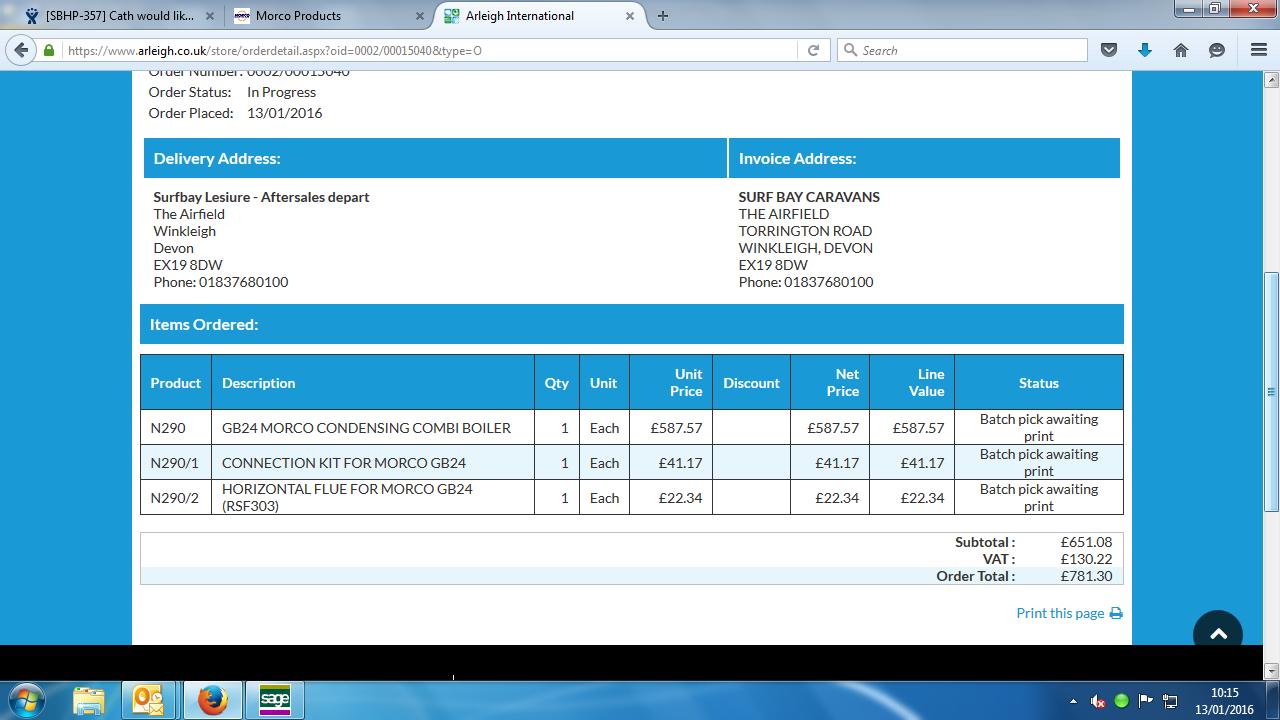The height and width of the screenshot is (720, 1280).
Task: Reload the current page
Action: click(813, 50)
